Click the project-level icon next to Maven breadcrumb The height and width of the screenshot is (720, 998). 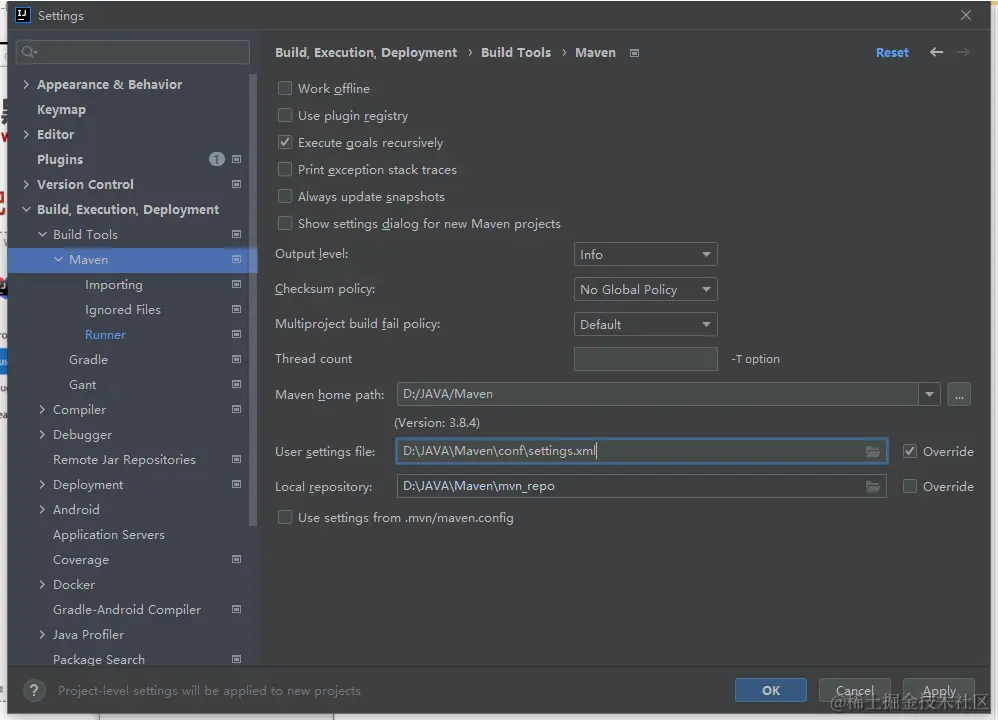click(634, 53)
